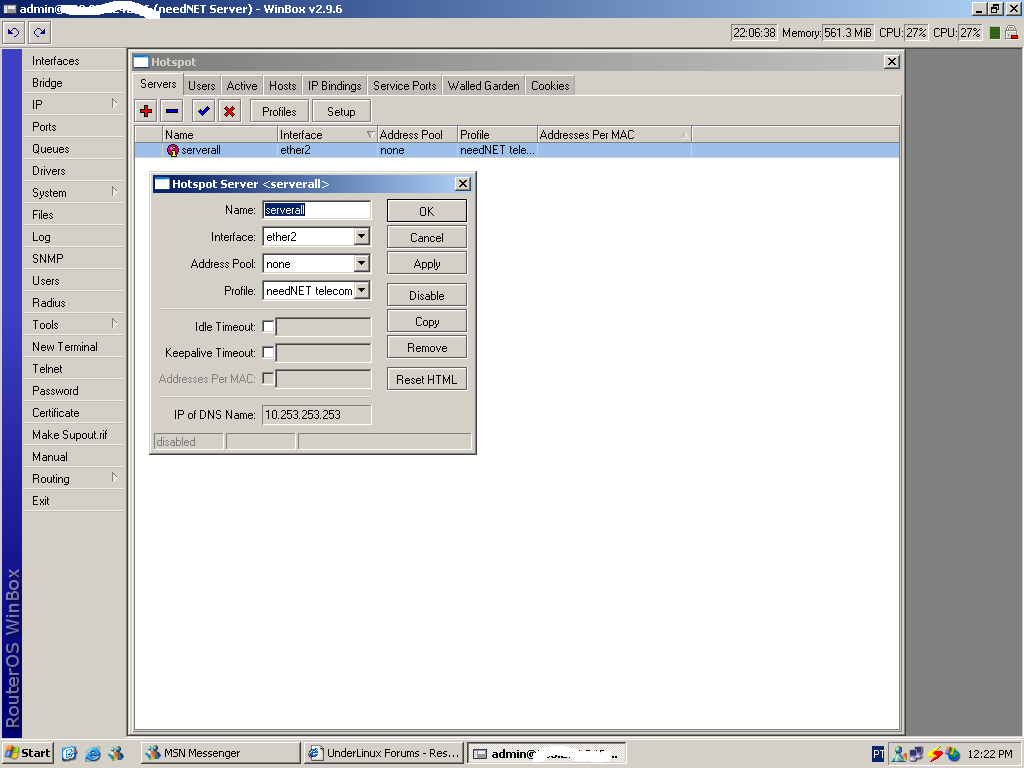
Task: Click the redo arrow in WinBox toolbar
Action: point(39,33)
